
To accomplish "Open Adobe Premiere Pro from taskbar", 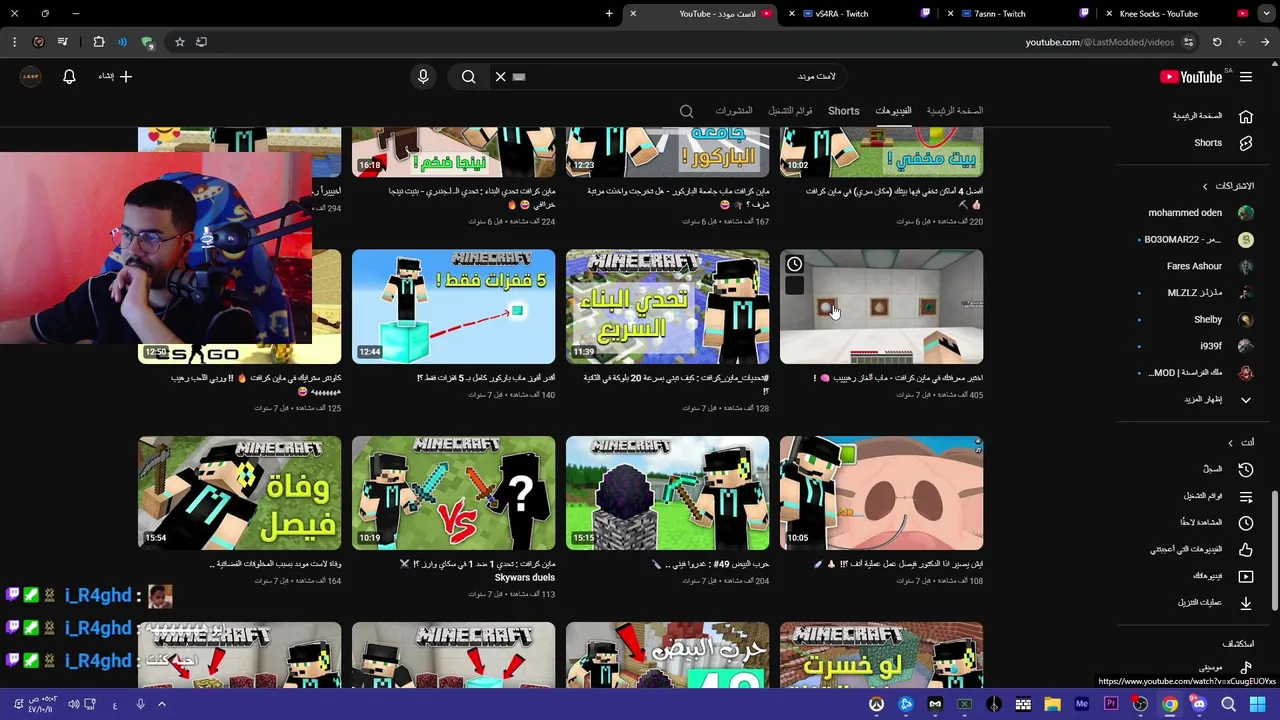I will pos(1111,704).
